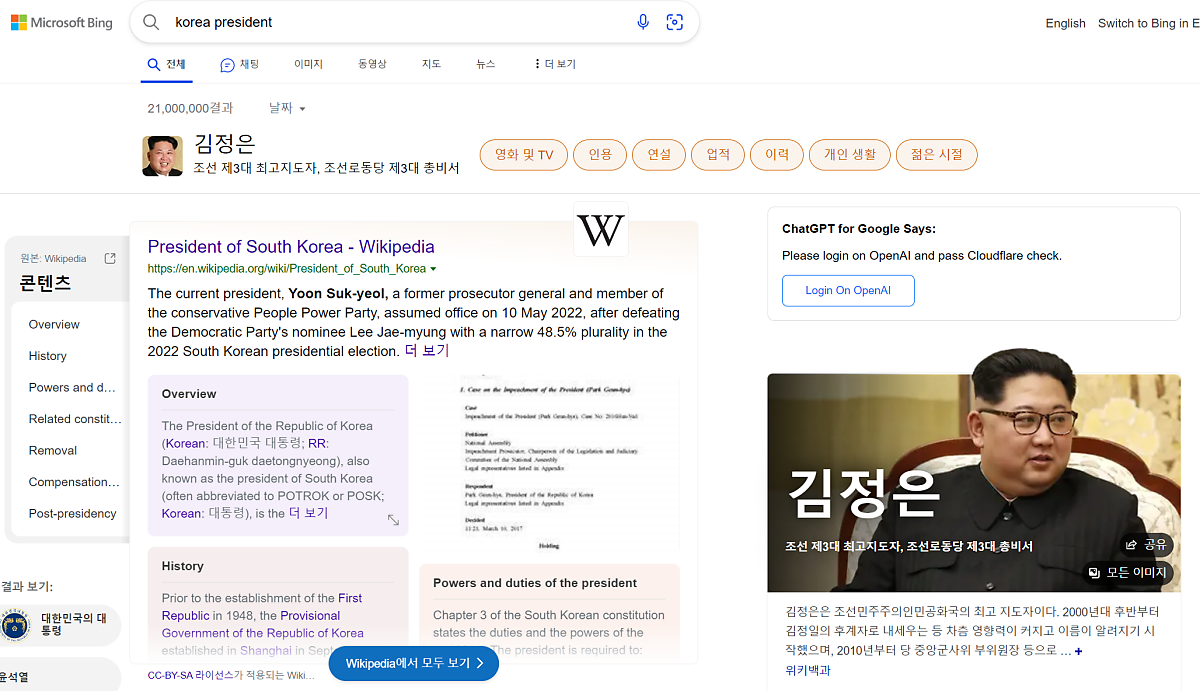Click the 인용 chip

coord(600,155)
